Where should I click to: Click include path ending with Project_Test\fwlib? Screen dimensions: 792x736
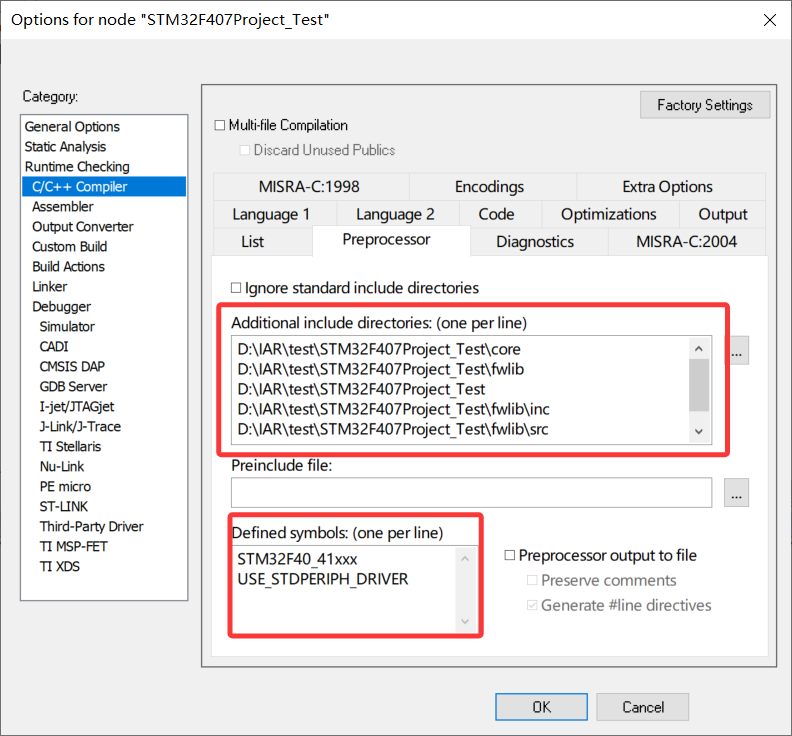(x=380, y=369)
